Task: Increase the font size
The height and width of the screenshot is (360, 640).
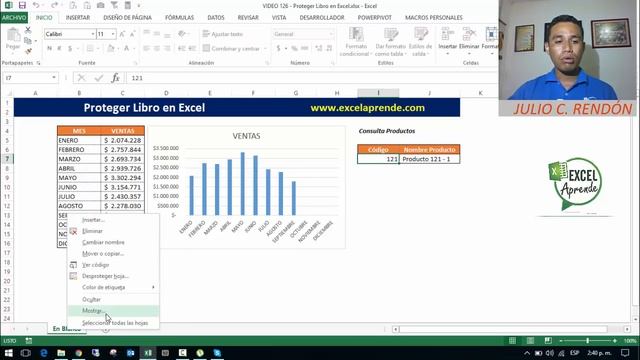Action: pos(122,34)
